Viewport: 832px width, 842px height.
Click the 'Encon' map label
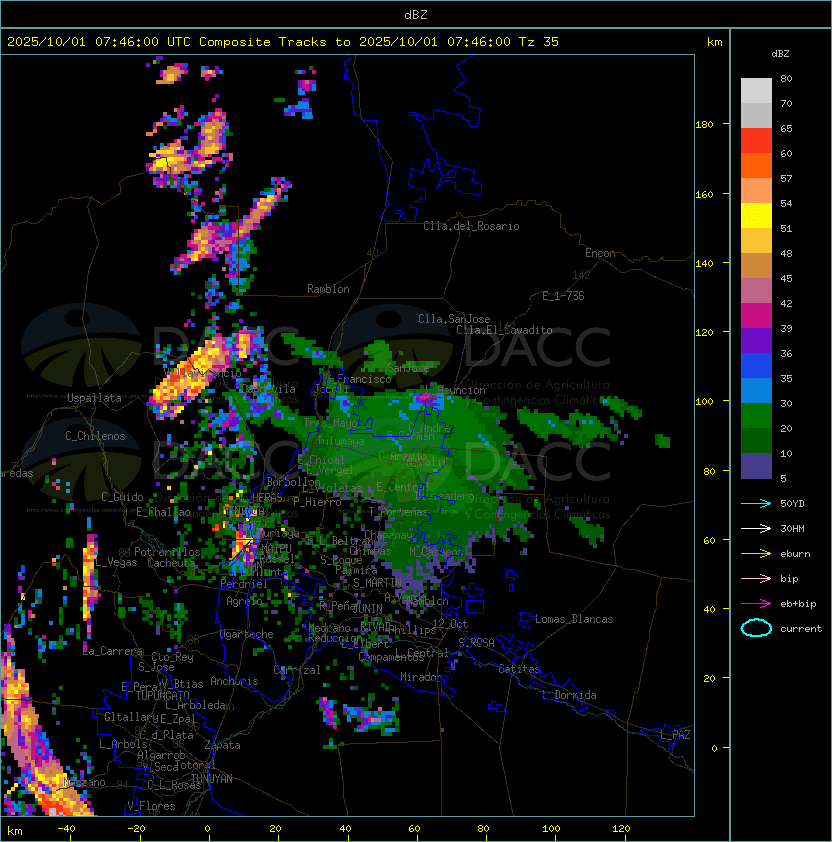tap(600, 253)
